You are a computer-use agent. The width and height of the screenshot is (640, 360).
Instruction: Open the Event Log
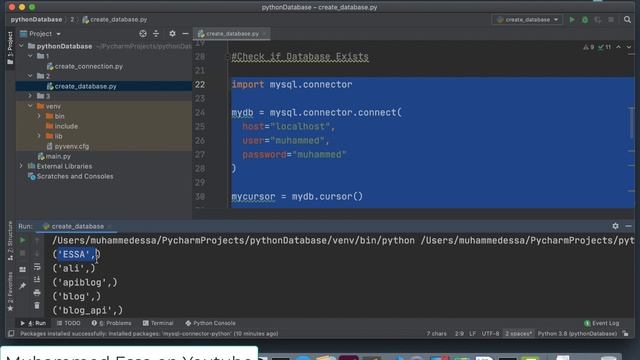tap(602, 323)
